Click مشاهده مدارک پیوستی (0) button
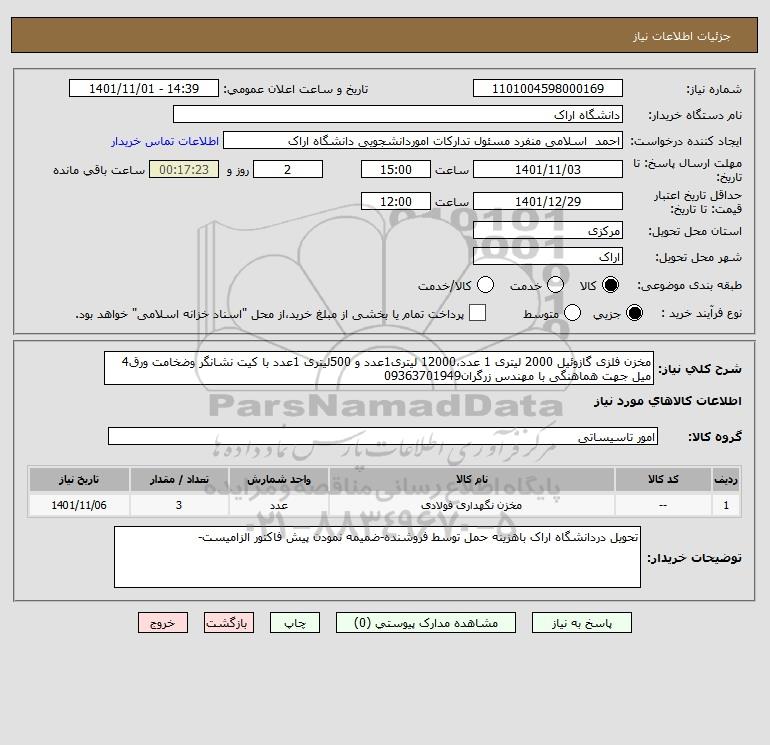 (x=426, y=623)
